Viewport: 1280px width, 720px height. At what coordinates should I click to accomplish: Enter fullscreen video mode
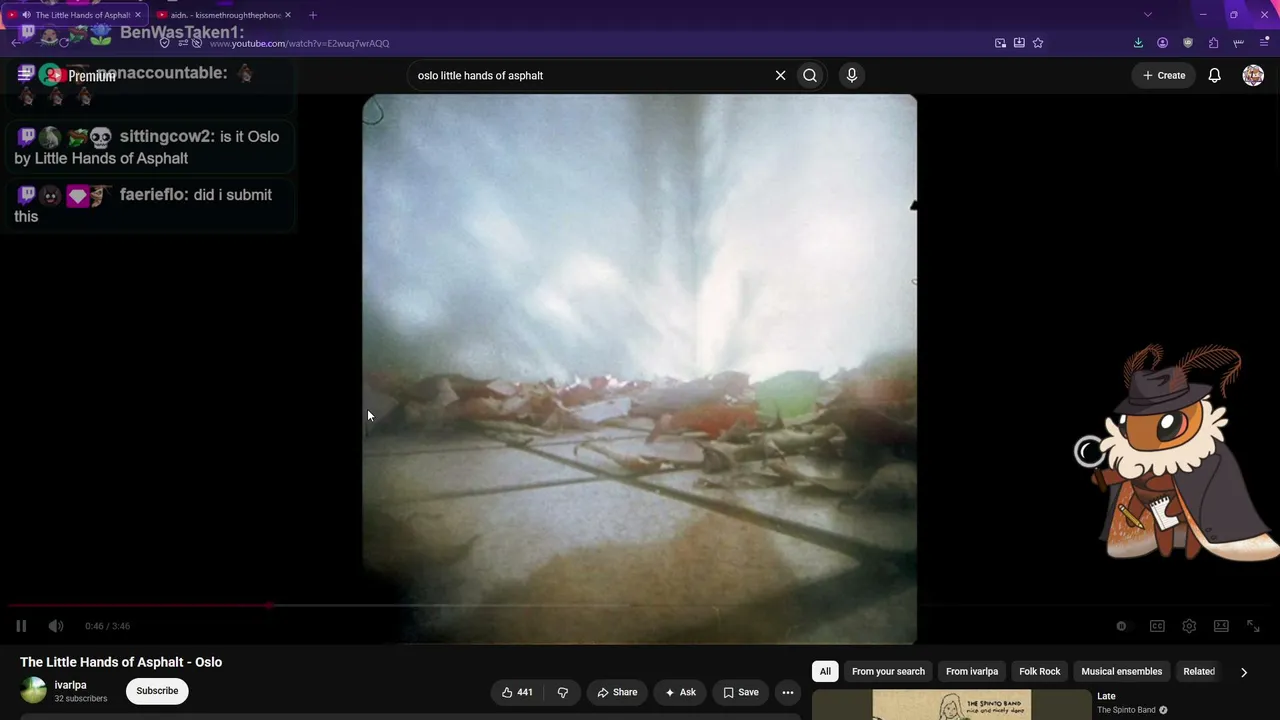click(x=1253, y=626)
